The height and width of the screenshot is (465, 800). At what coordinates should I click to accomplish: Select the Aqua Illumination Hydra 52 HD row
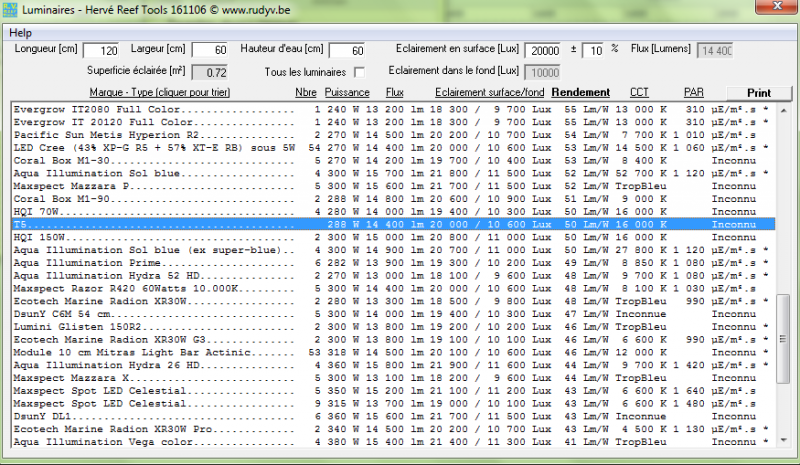coord(393,275)
